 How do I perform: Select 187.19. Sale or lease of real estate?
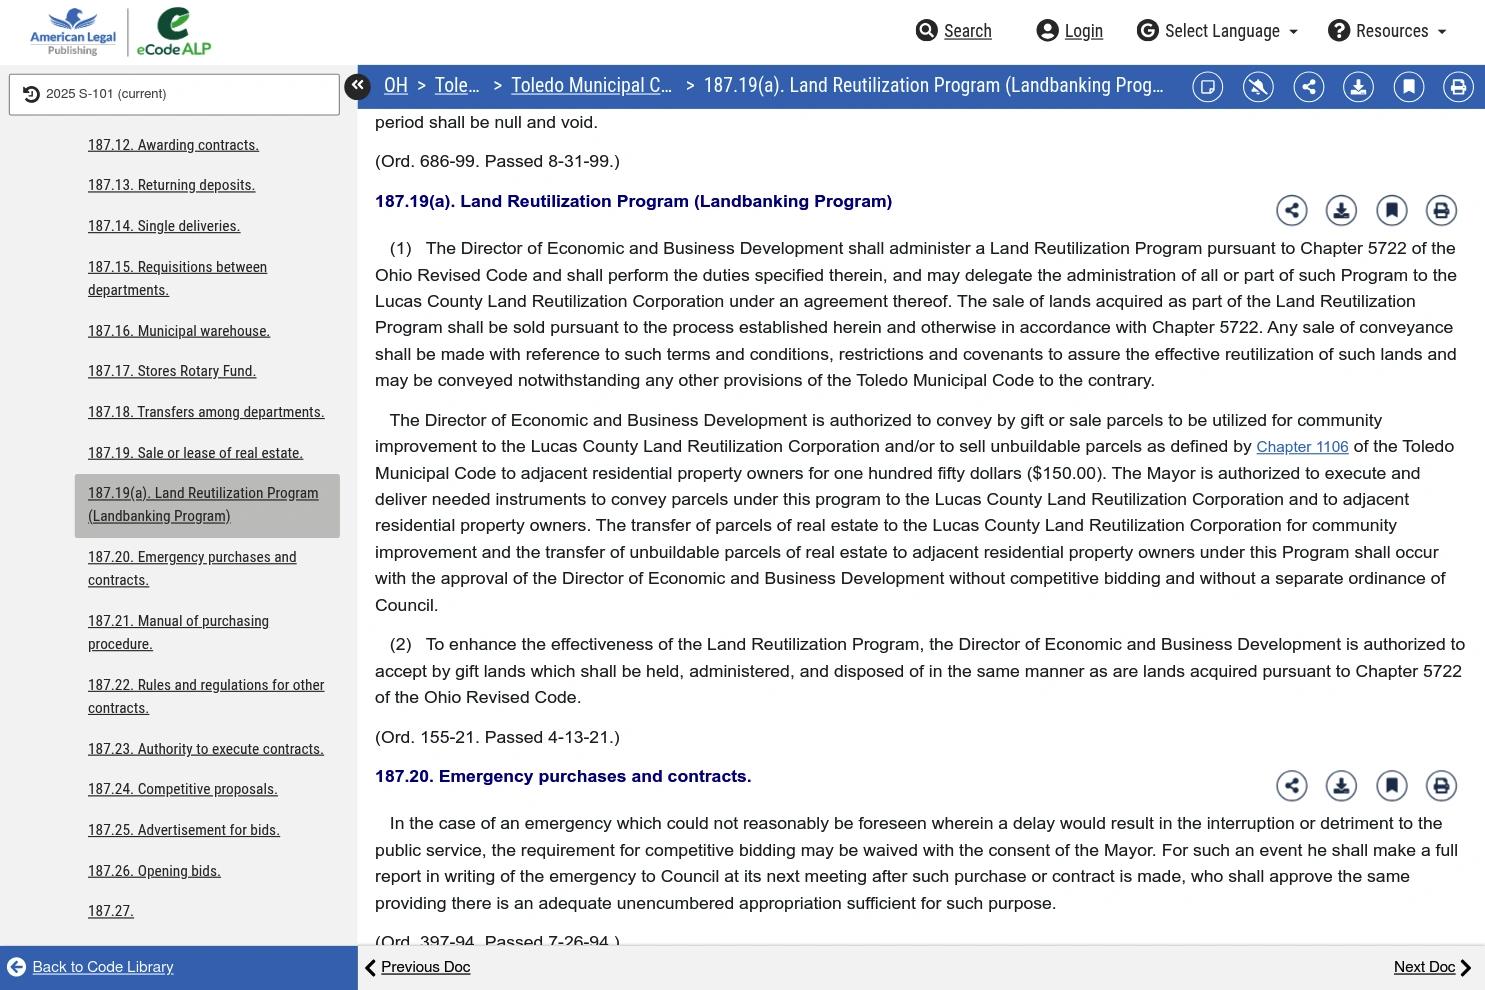pos(195,453)
